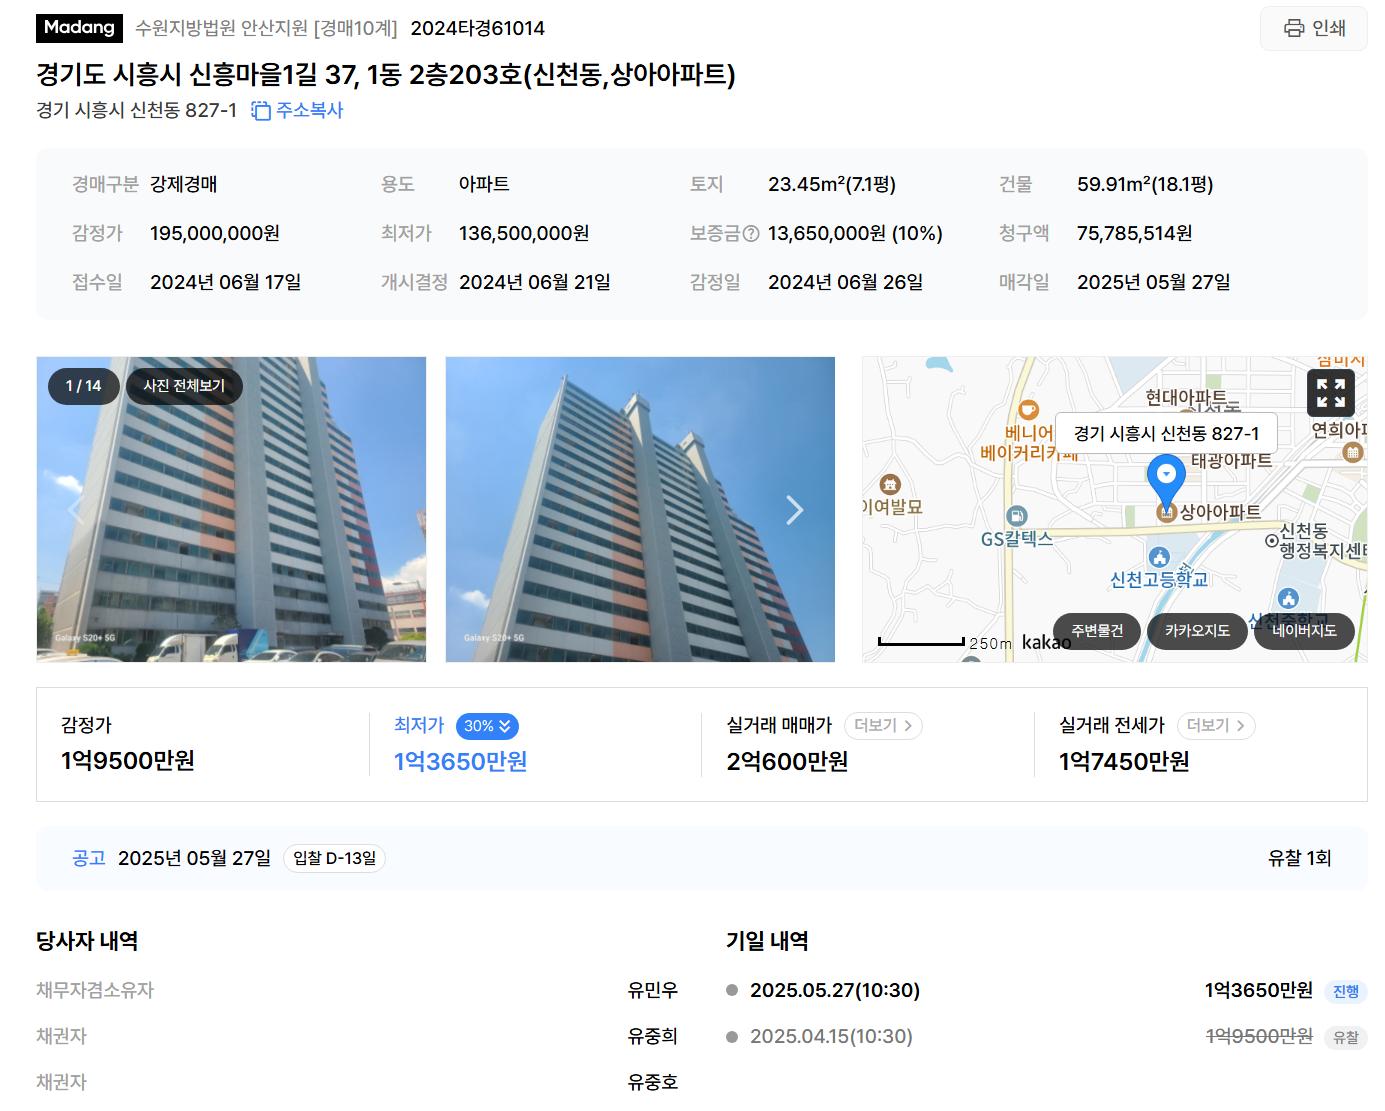Screen dimensions: 1385x1111
Task: Click the Madang logo
Action: [x=79, y=28]
